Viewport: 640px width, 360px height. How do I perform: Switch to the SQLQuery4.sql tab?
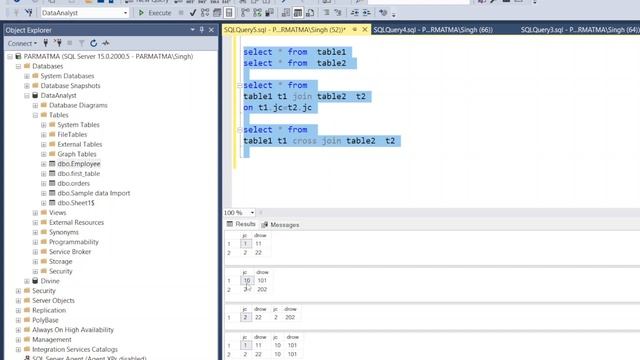[433, 29]
